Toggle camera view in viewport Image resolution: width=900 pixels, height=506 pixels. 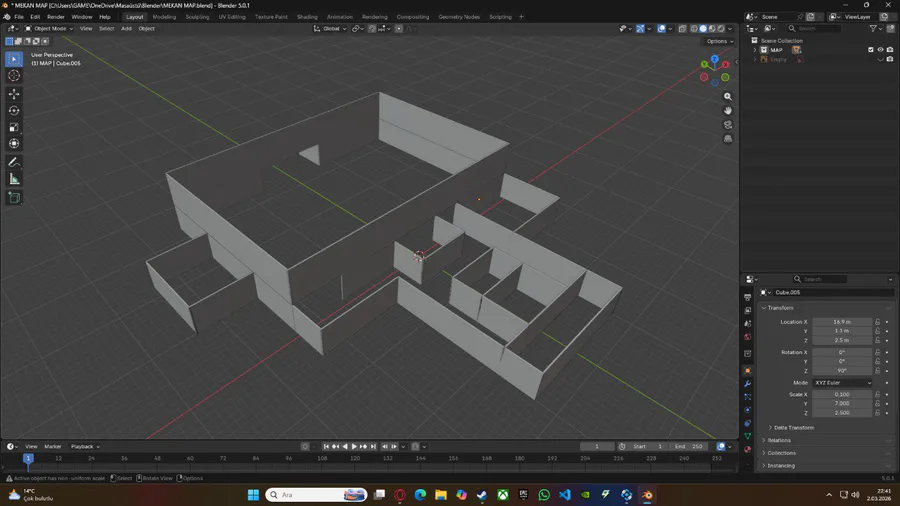tap(728, 124)
